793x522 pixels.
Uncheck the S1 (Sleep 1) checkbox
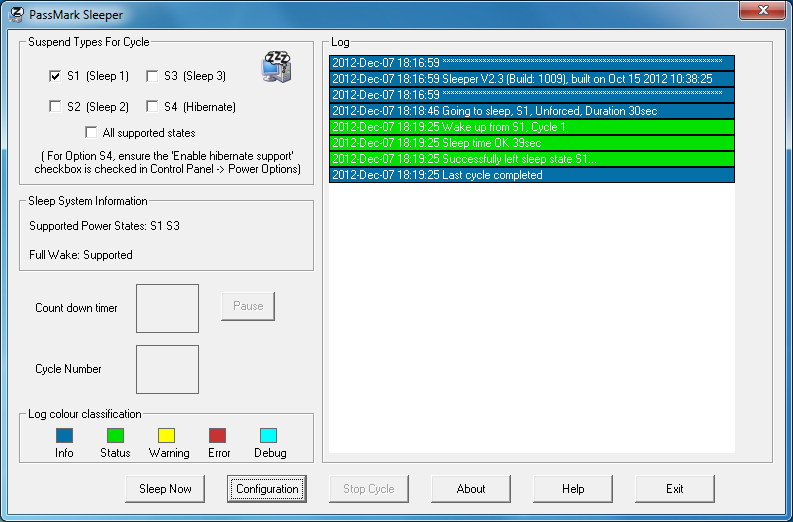[x=55, y=76]
